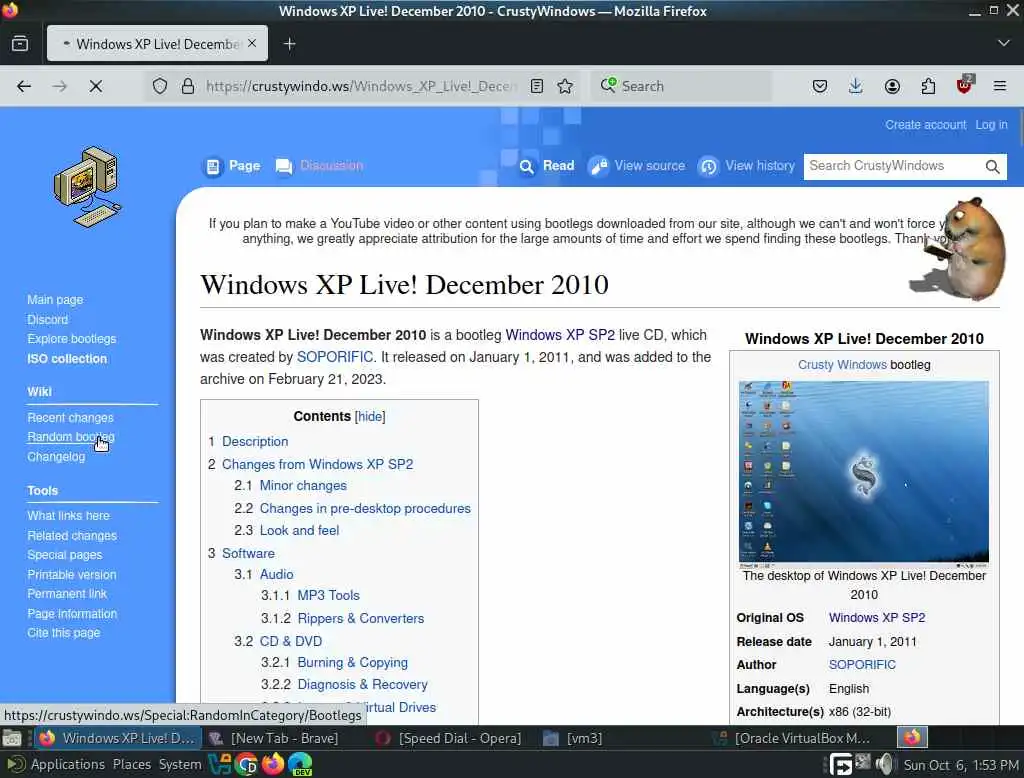Image resolution: width=1024 pixels, height=778 pixels.
Task: Switch to Oracle VirtualBox taskbar window
Action: tap(794, 739)
